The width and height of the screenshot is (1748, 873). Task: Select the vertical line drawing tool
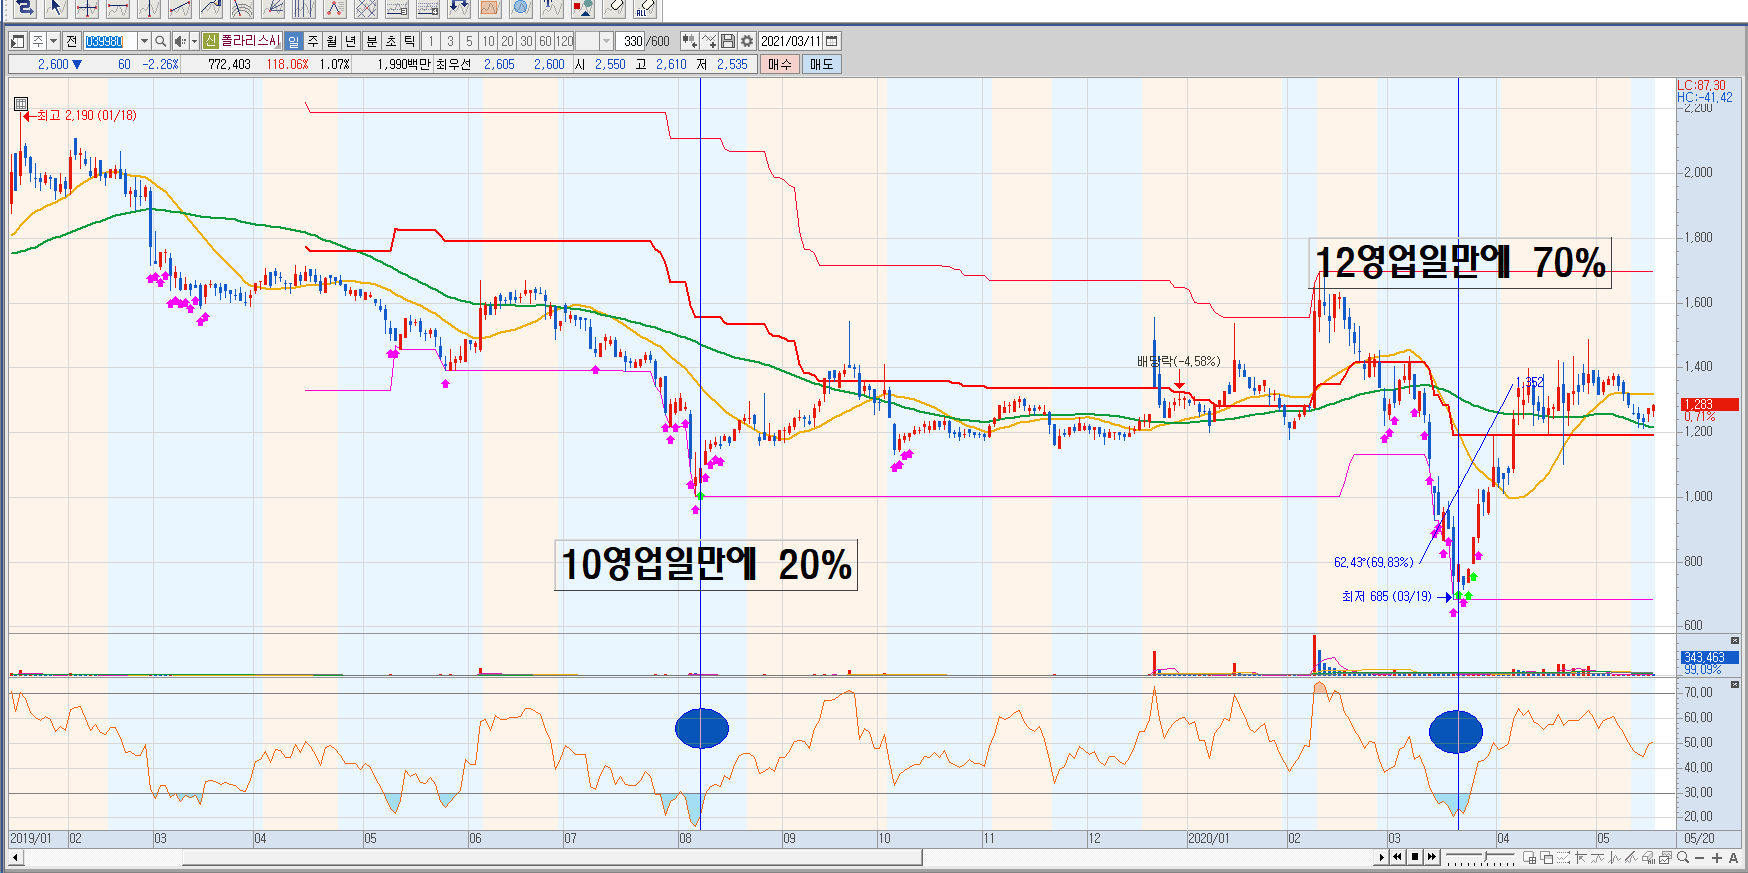(149, 9)
